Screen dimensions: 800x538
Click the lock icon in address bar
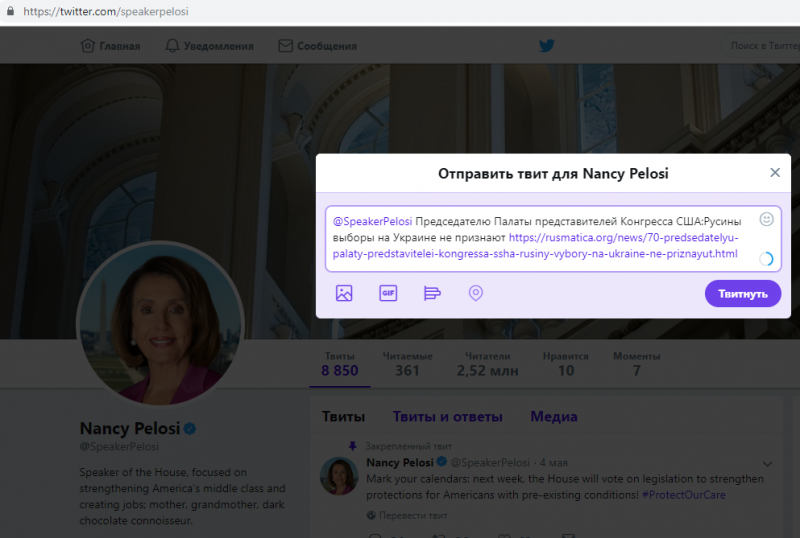click(x=10, y=11)
